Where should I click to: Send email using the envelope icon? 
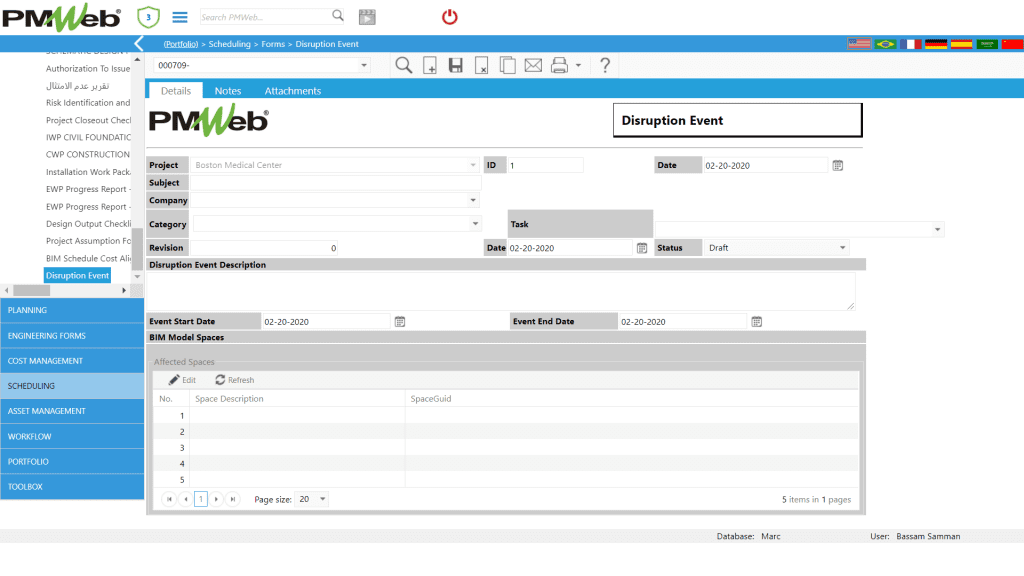pyautogui.click(x=533, y=65)
